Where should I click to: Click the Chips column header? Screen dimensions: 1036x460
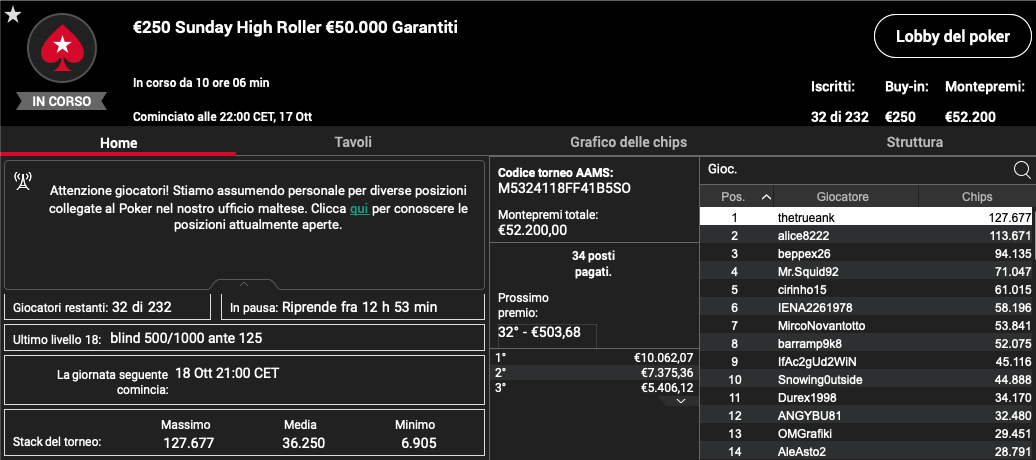coord(977,197)
